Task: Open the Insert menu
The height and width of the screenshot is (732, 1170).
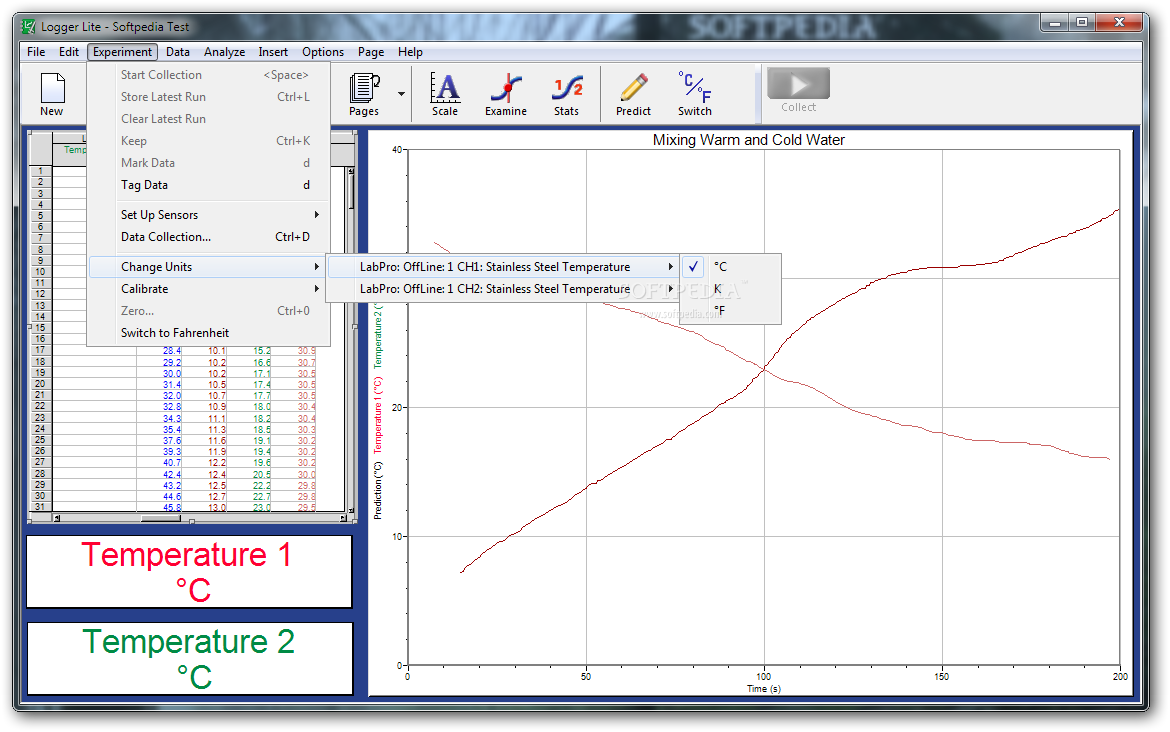Action: (273, 51)
